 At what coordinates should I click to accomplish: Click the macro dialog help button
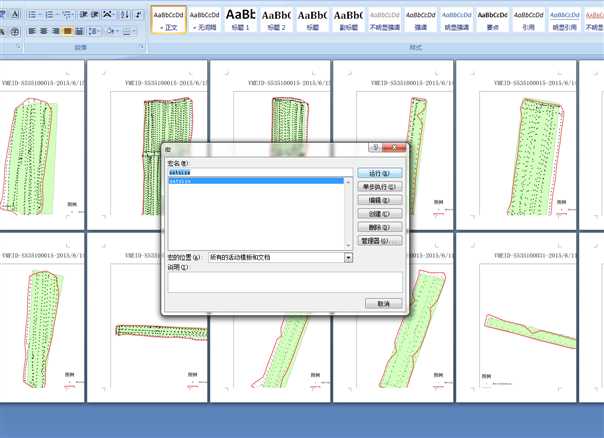(x=375, y=148)
